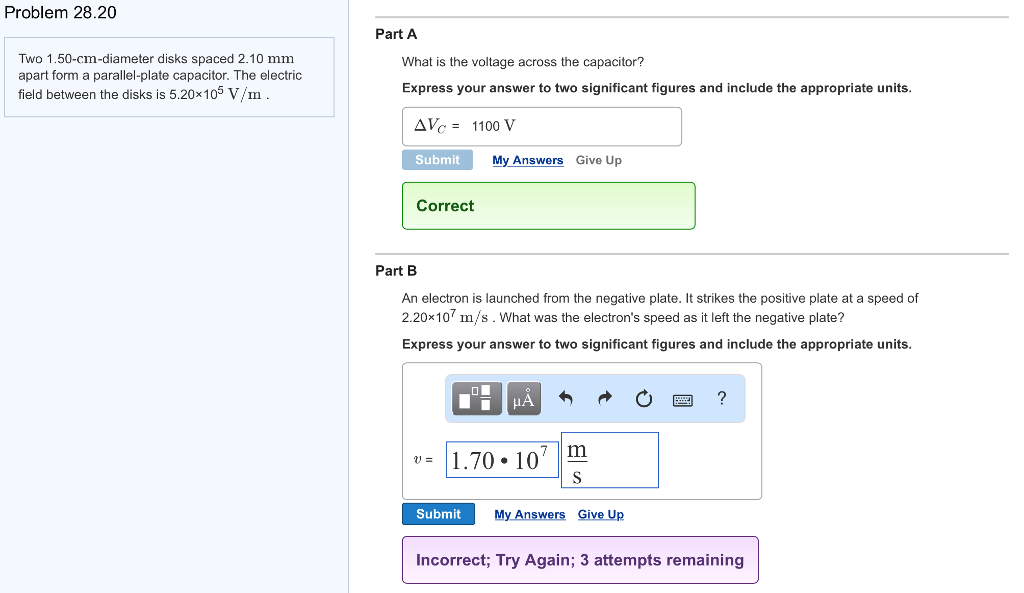
Task: Click the Problem 28.20 title
Action: (61, 13)
